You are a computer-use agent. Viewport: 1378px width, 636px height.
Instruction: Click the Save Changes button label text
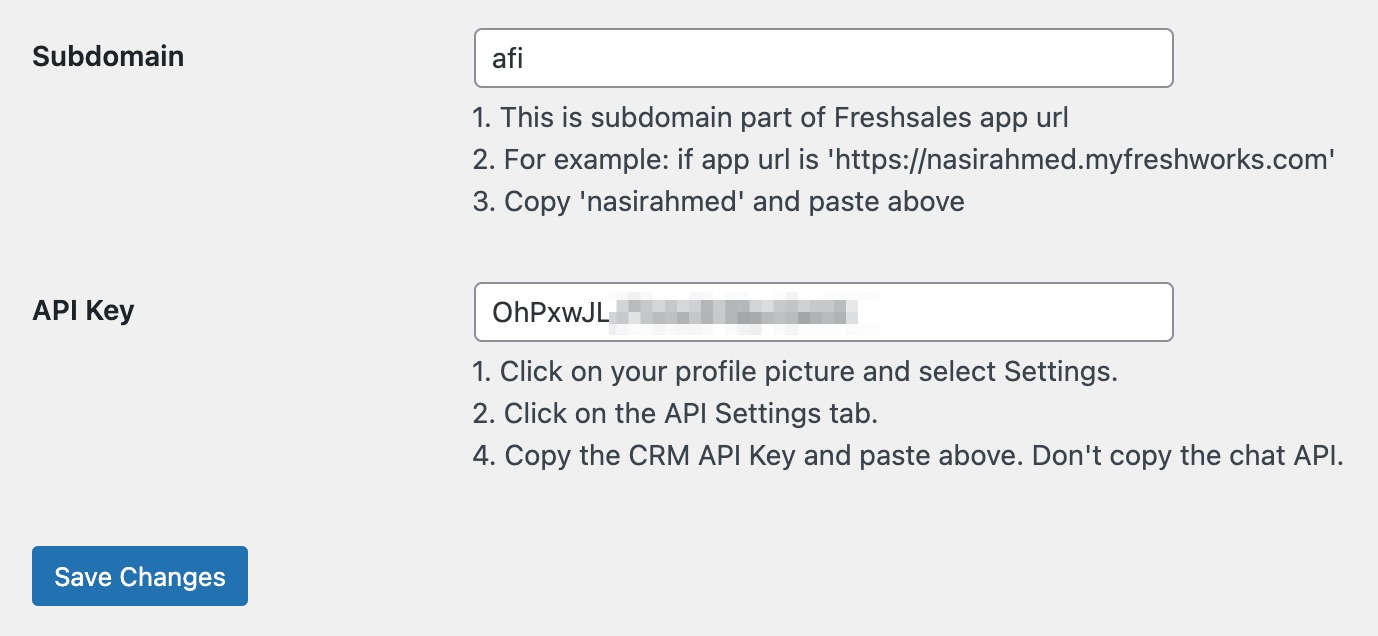pyautogui.click(x=139, y=576)
